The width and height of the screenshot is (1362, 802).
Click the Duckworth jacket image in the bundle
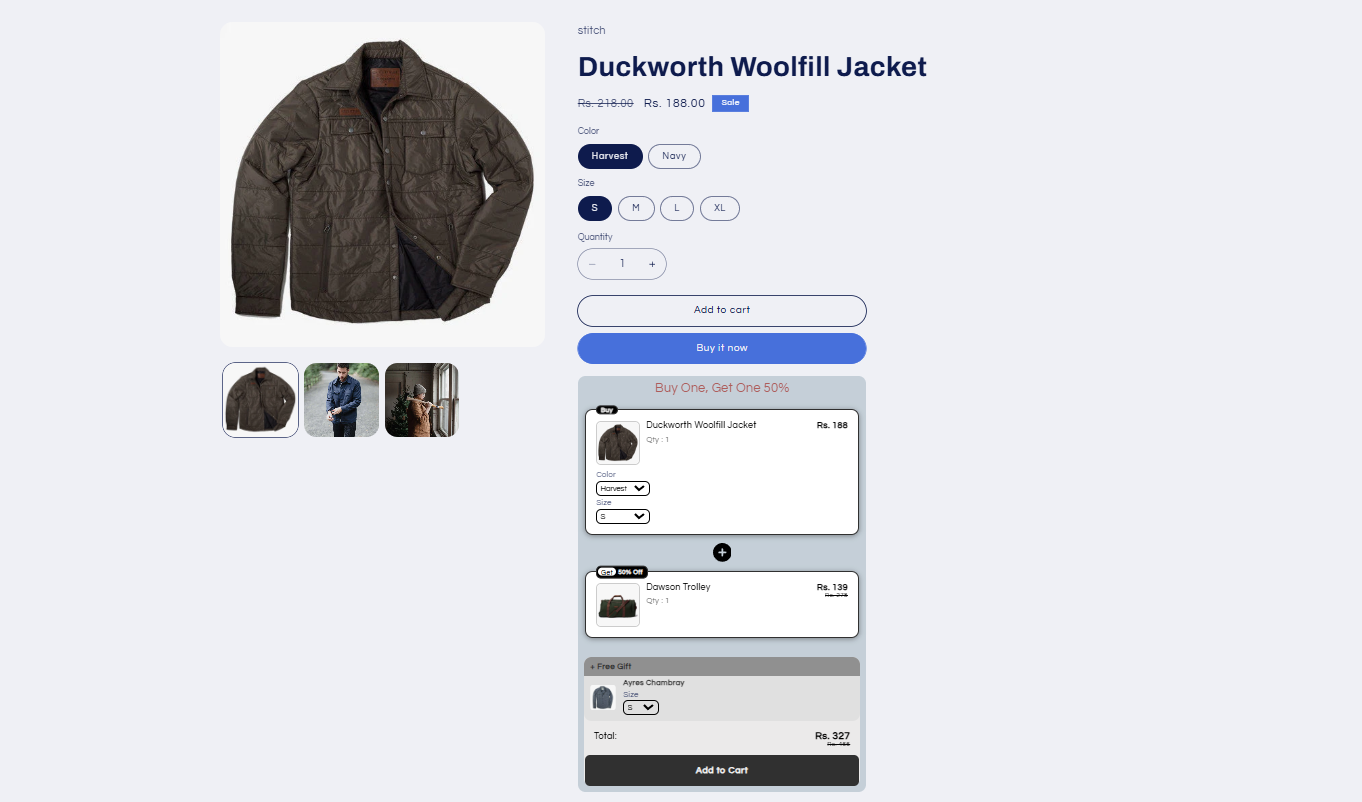(618, 443)
